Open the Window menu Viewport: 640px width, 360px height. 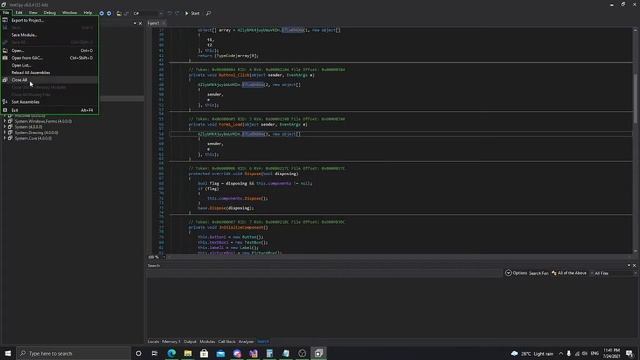69,13
